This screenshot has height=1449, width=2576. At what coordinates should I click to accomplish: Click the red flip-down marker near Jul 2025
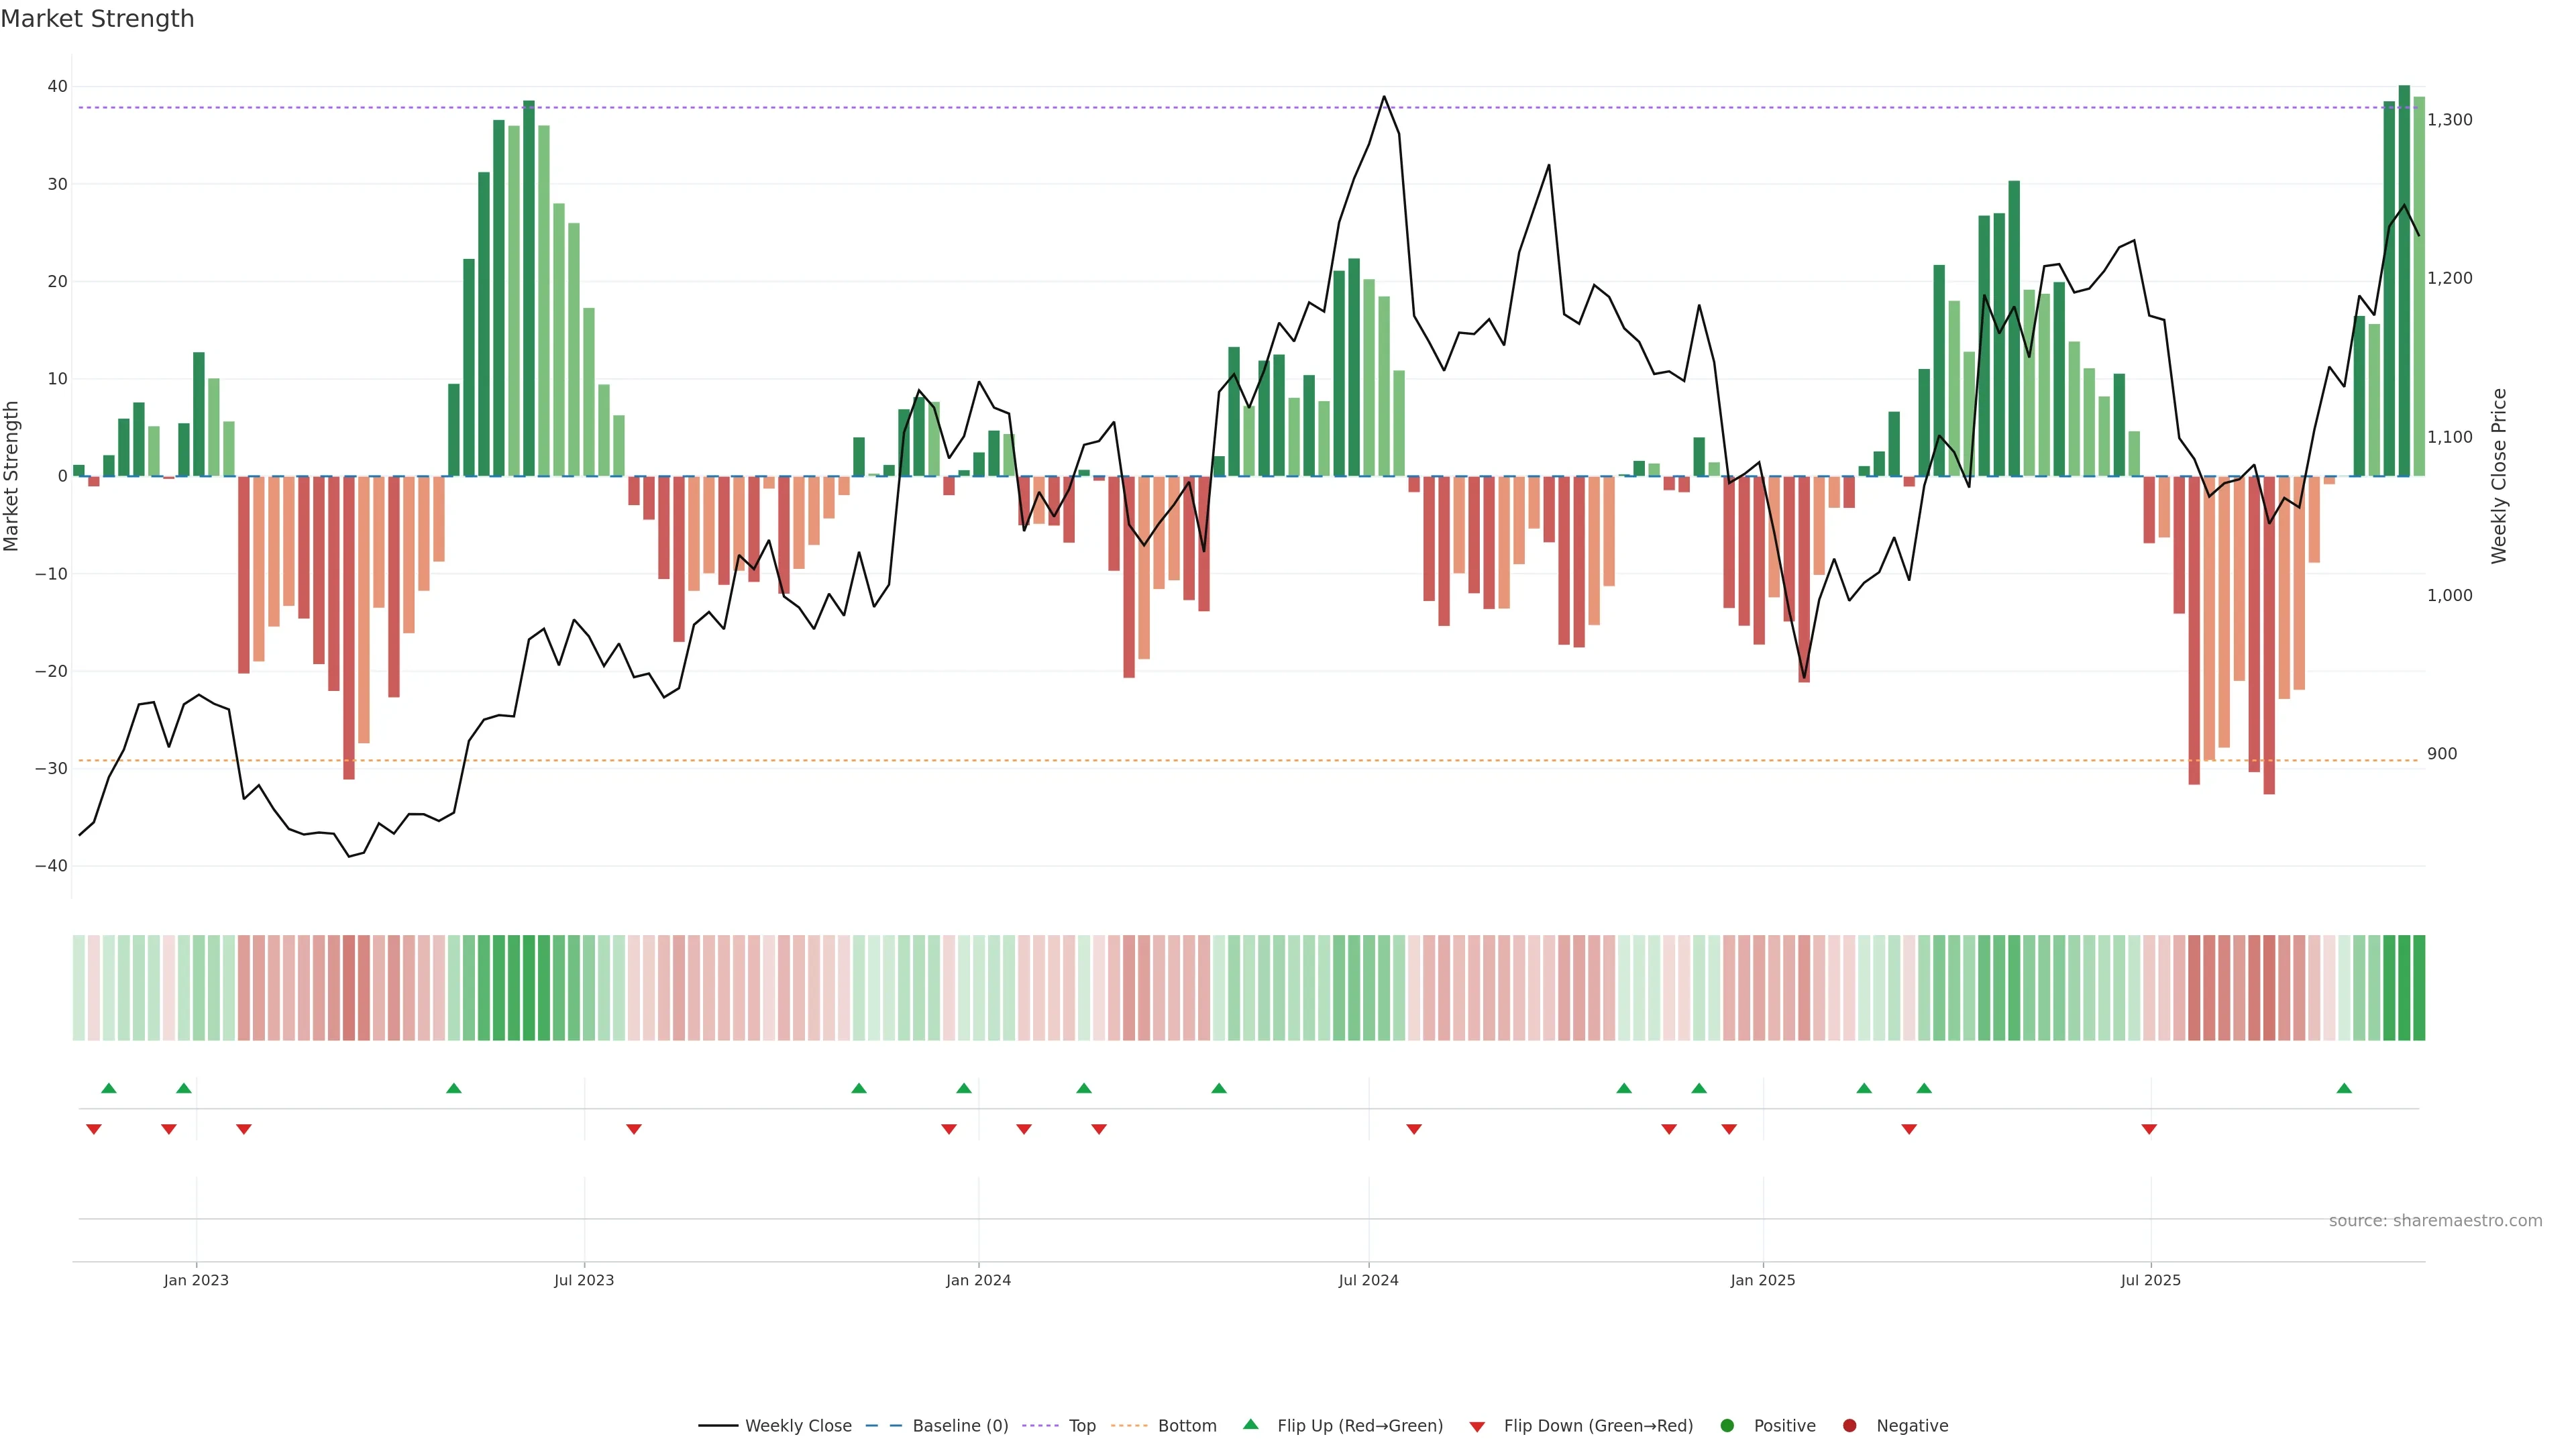coord(2149,1129)
